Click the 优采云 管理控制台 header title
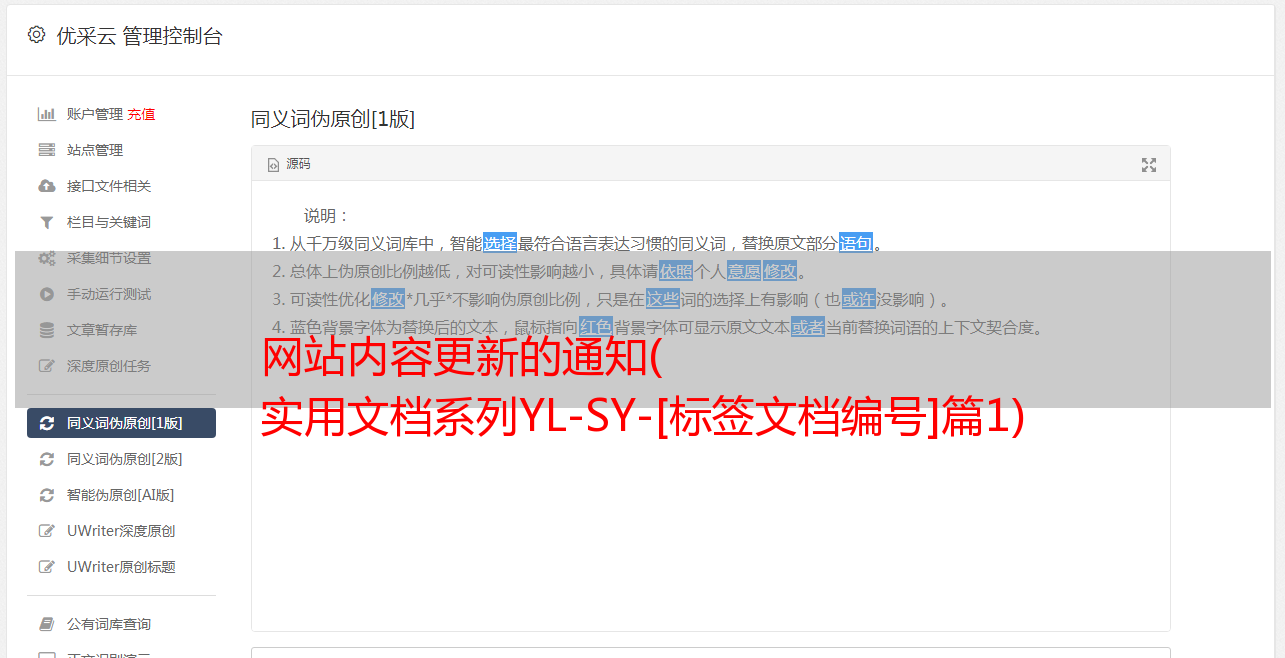Viewport: 1285px width, 658px height. click(139, 36)
